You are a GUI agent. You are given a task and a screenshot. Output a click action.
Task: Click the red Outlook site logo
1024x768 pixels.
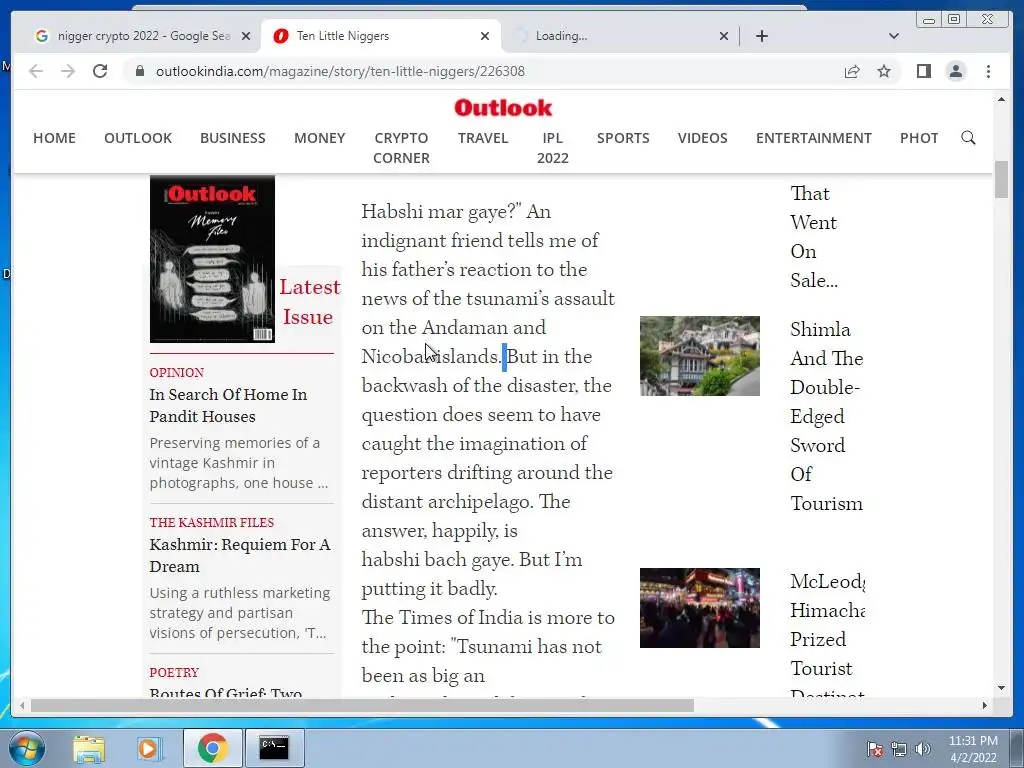pos(503,108)
